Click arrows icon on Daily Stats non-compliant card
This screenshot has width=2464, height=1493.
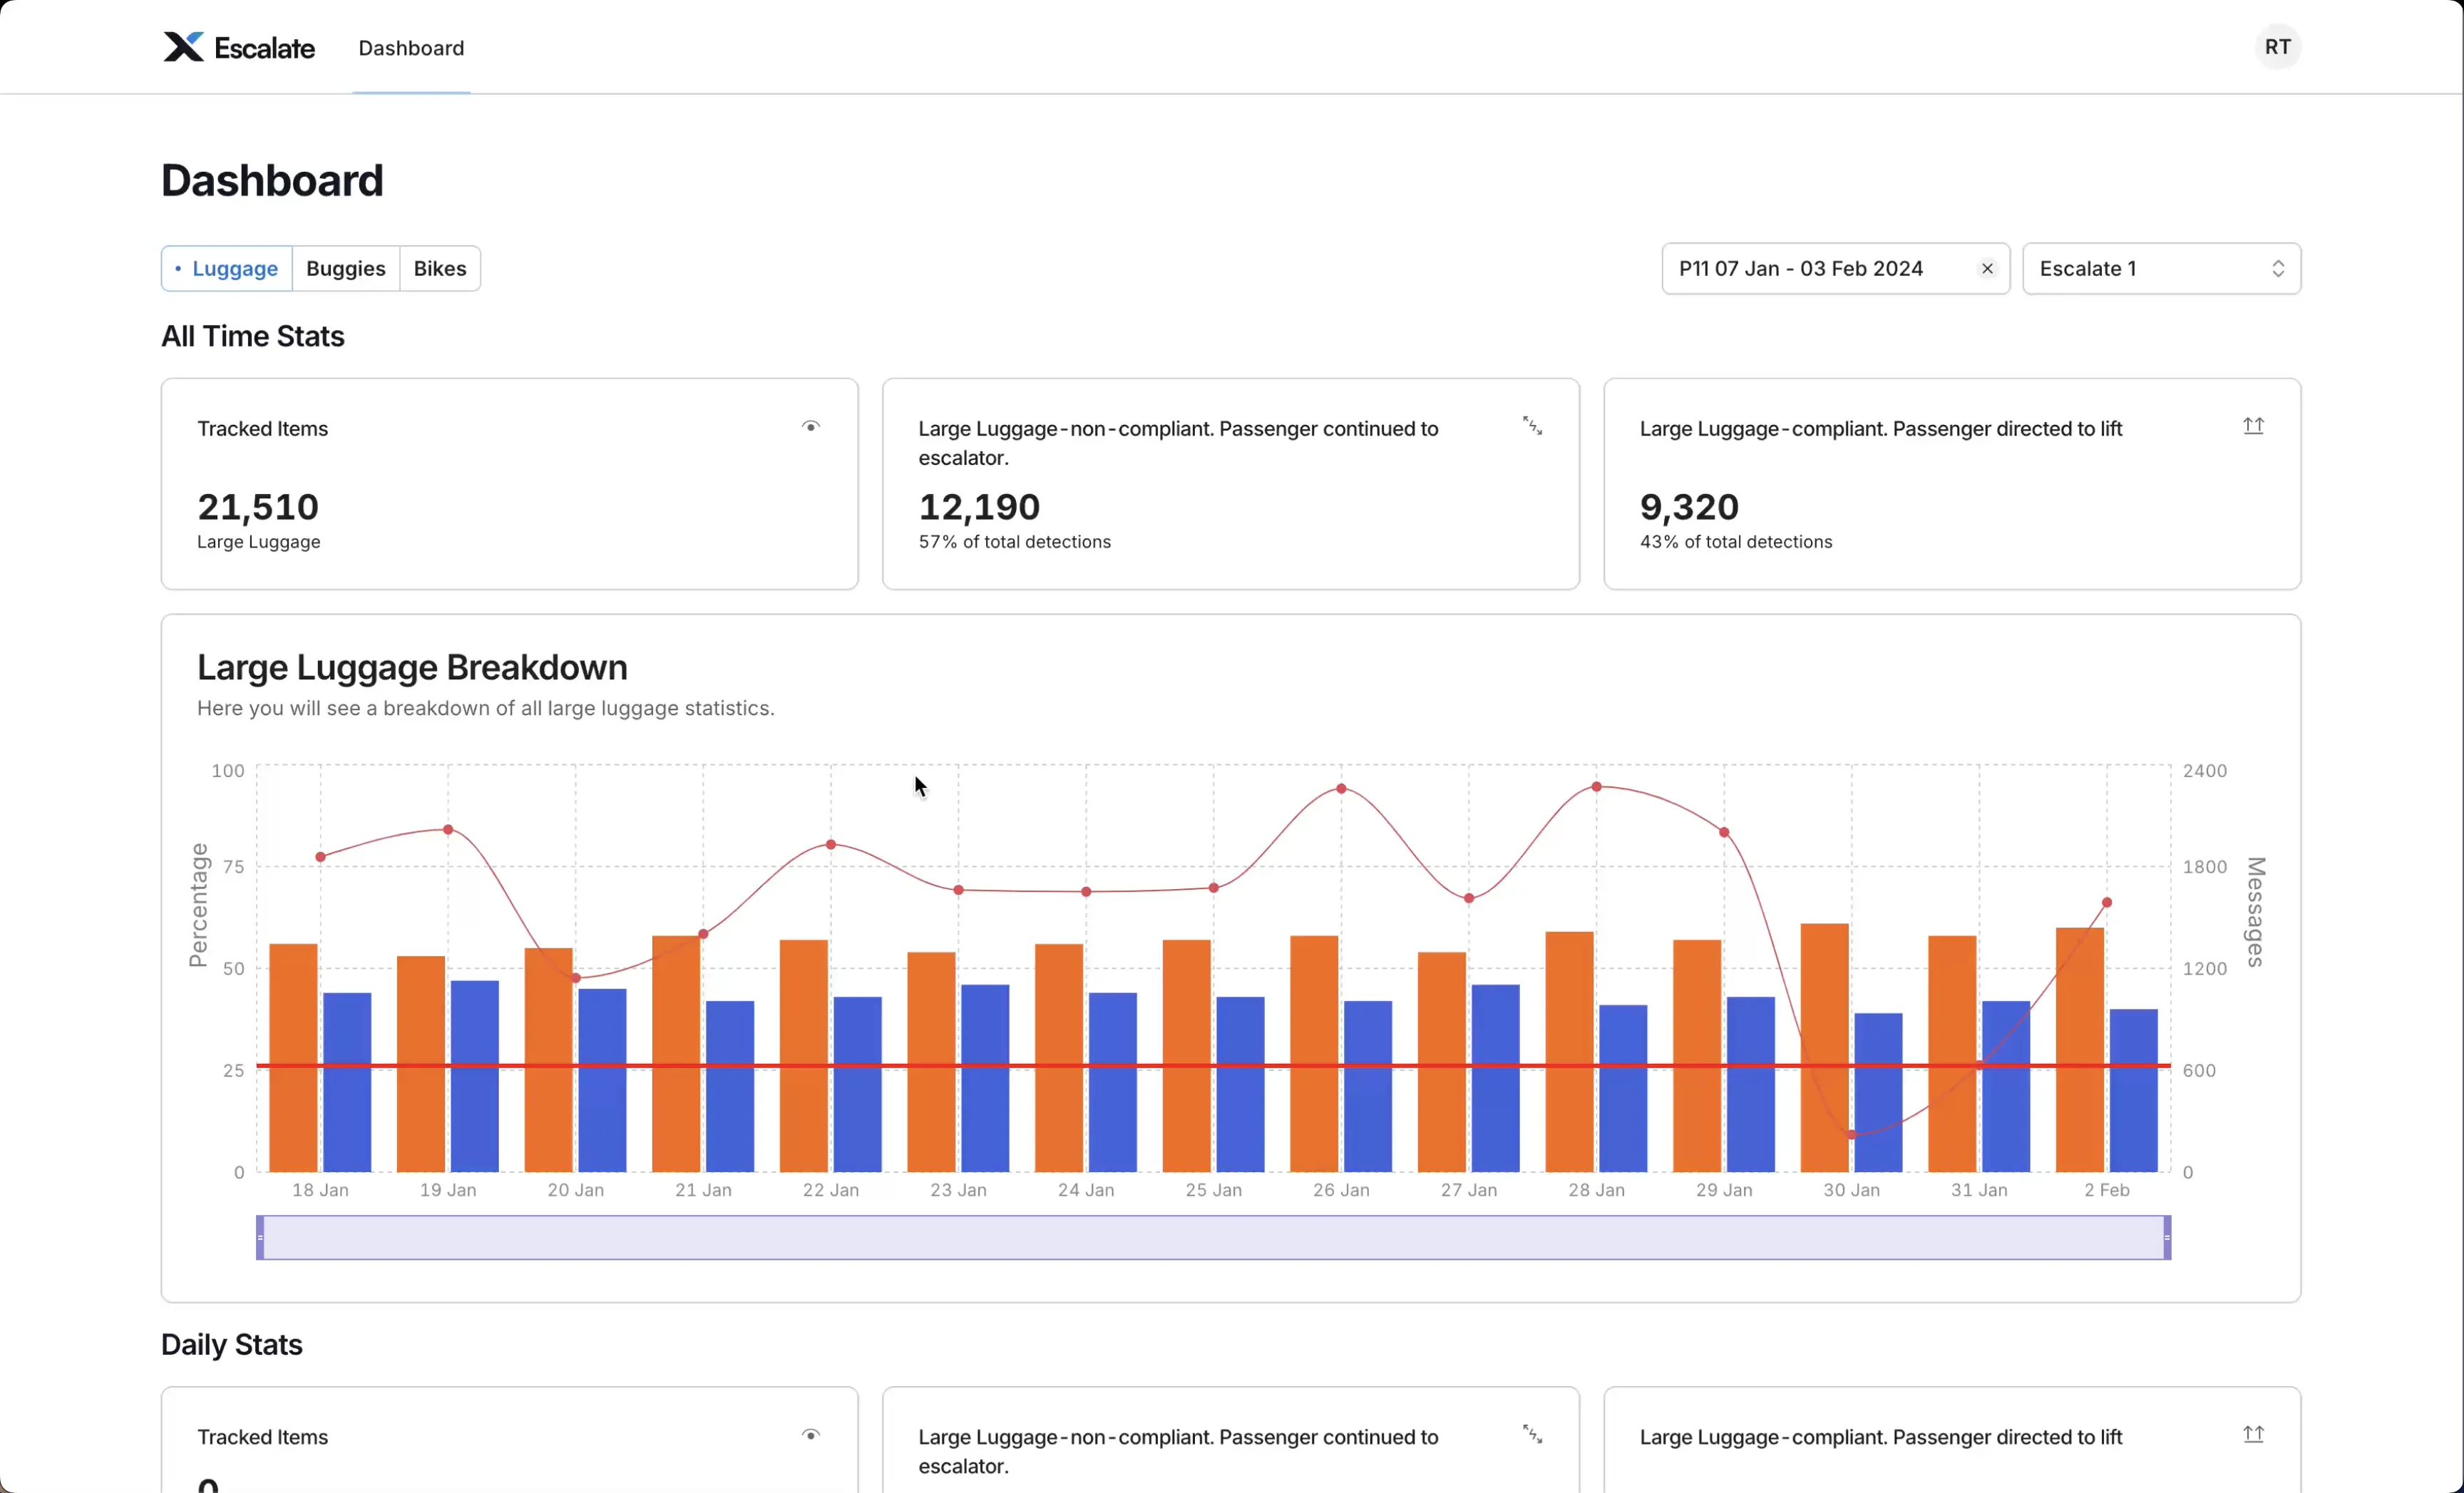[x=1532, y=1435]
